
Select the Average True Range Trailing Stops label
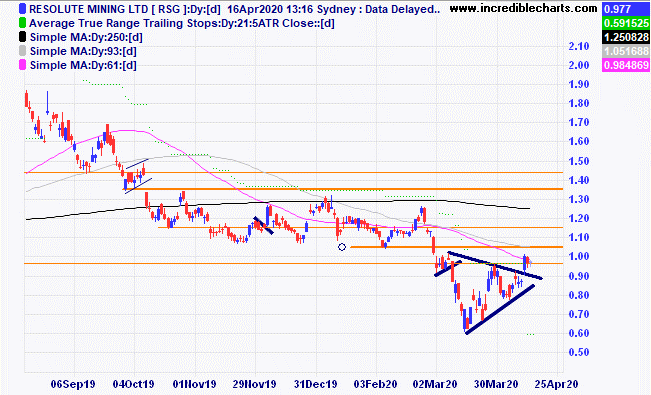[182, 23]
